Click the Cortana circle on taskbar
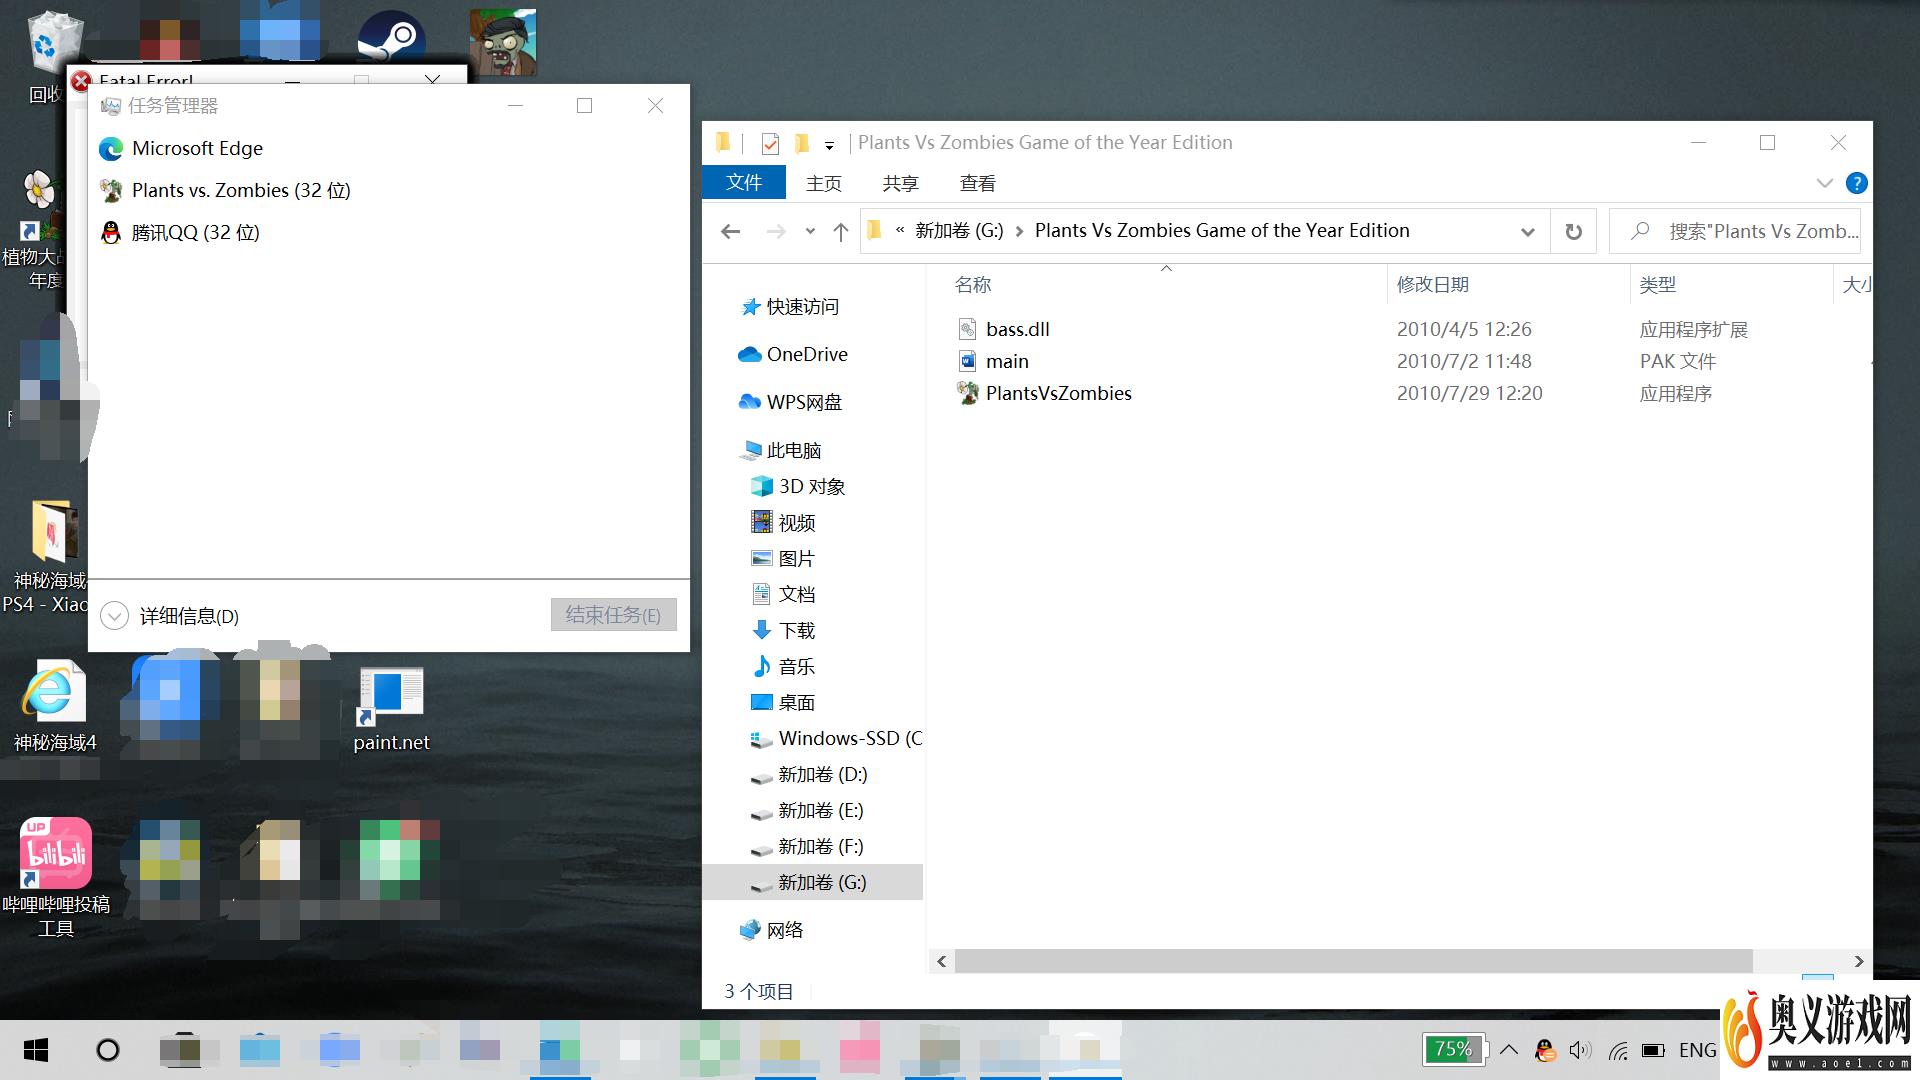Image resolution: width=1920 pixels, height=1080 pixels. (x=107, y=1050)
